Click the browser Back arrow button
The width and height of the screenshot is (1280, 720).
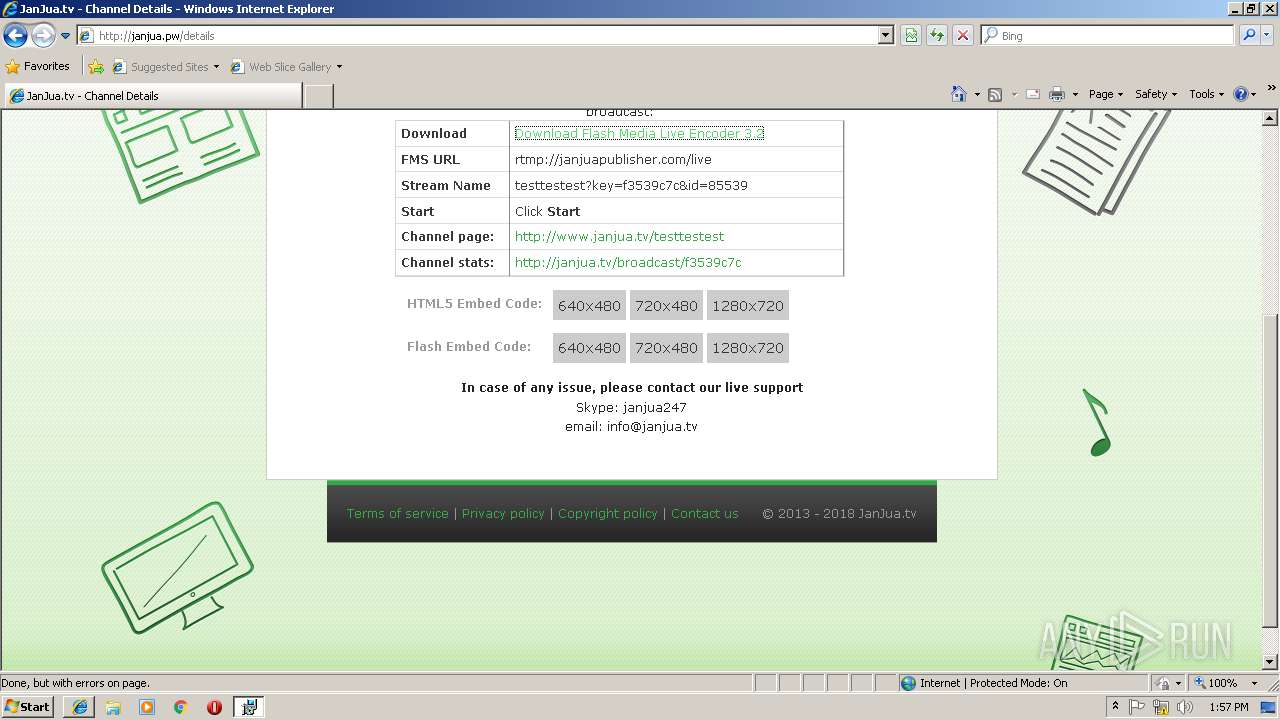click(x=15, y=36)
